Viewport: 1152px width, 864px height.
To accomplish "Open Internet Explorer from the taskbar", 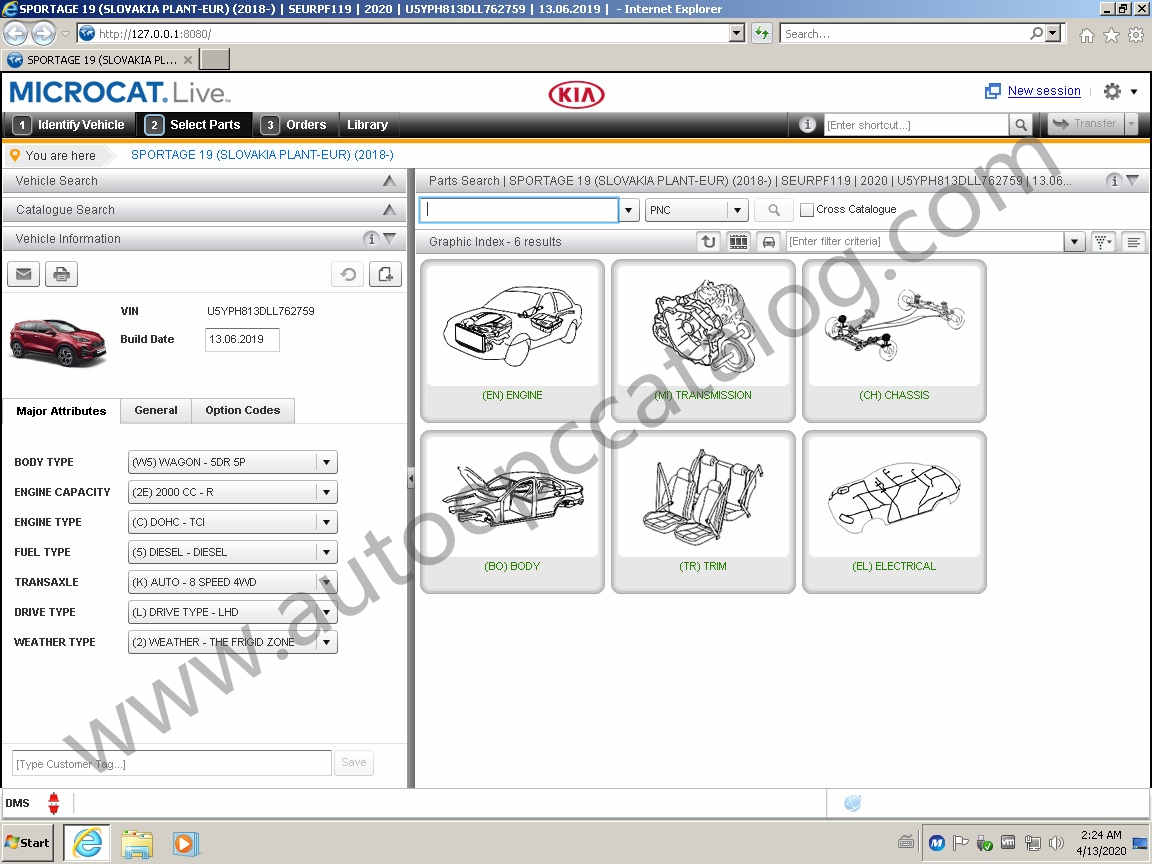I will [87, 843].
